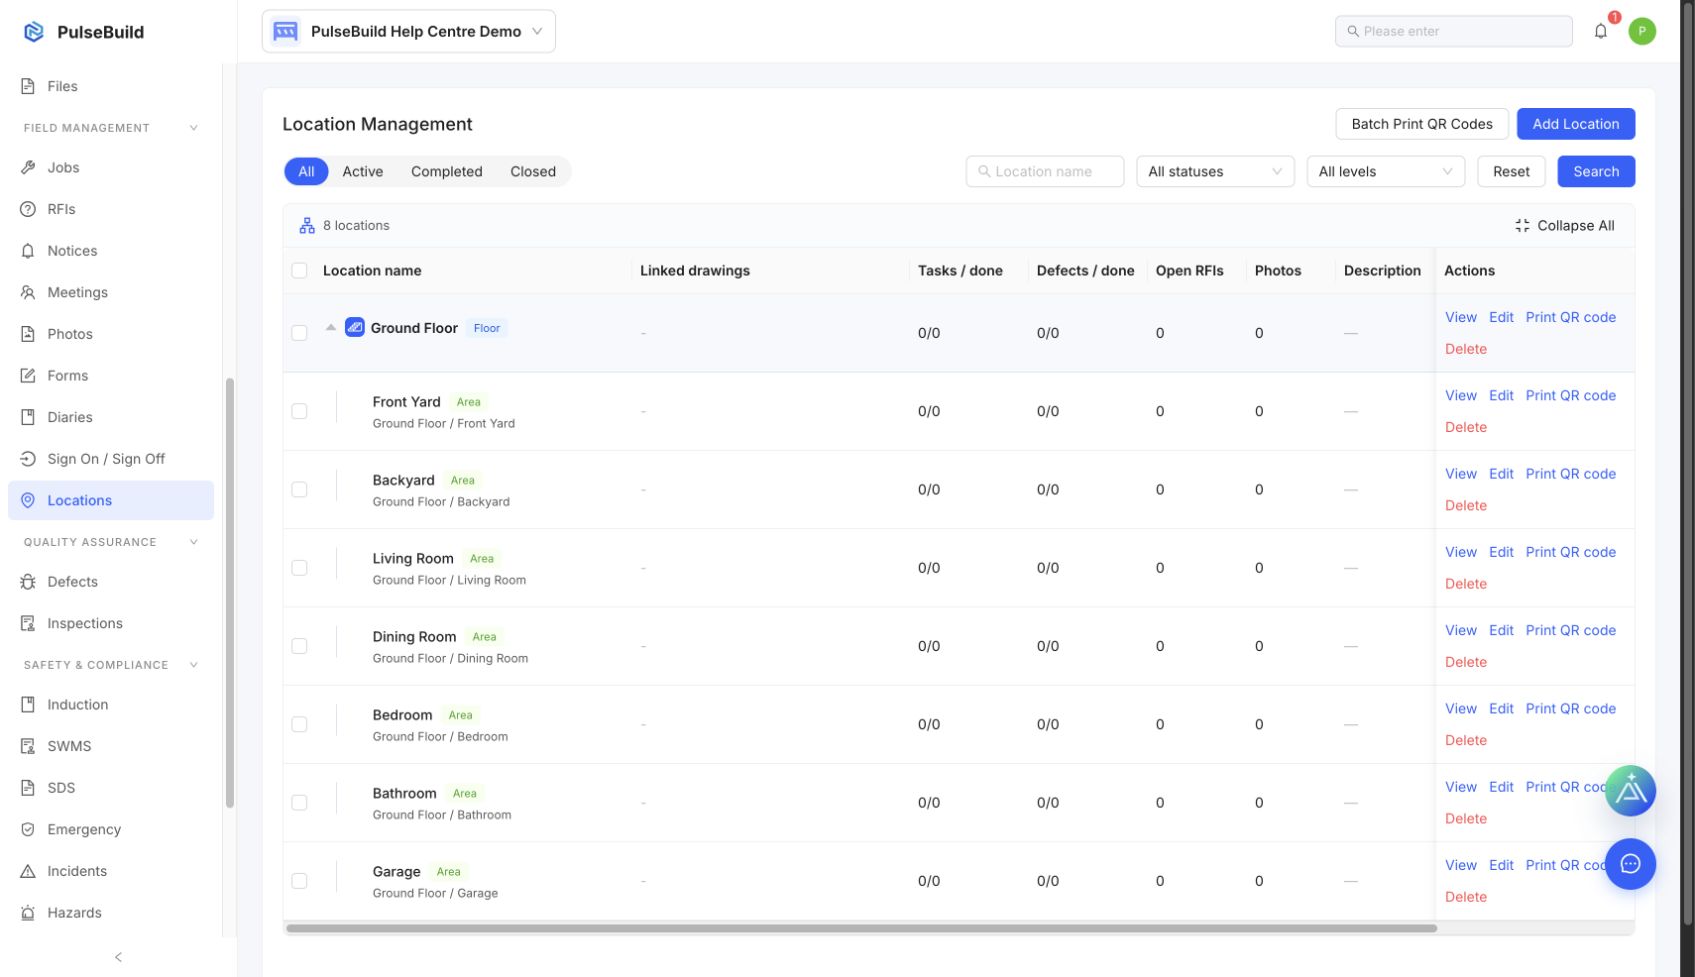The image size is (1695, 977).
Task: Edit the Bedroom location
Action: coord(1501,708)
